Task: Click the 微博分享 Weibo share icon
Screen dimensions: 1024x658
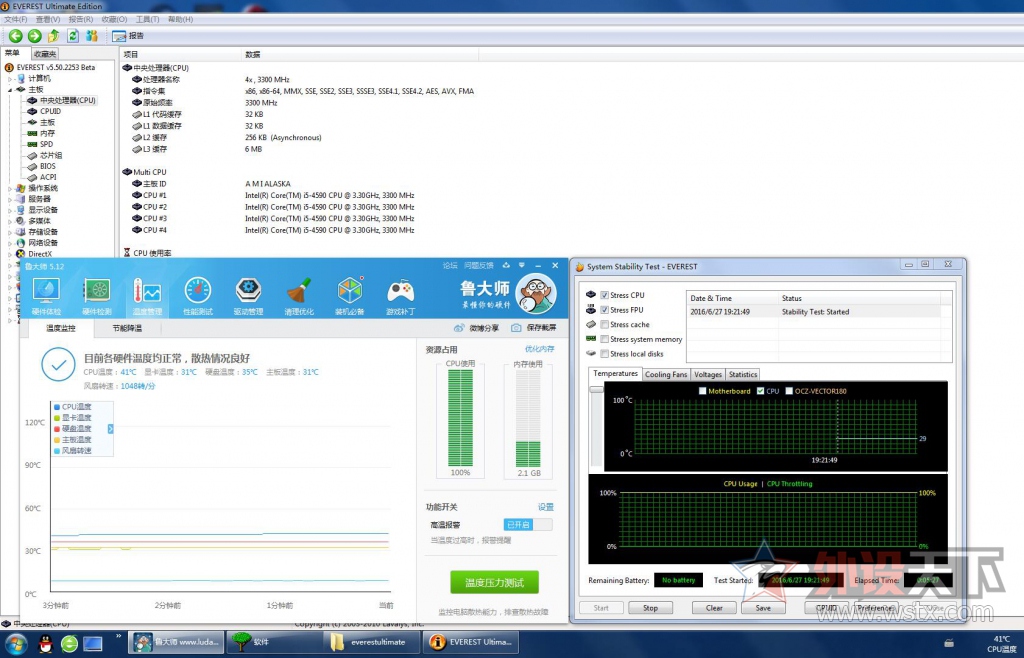Action: click(x=459, y=328)
